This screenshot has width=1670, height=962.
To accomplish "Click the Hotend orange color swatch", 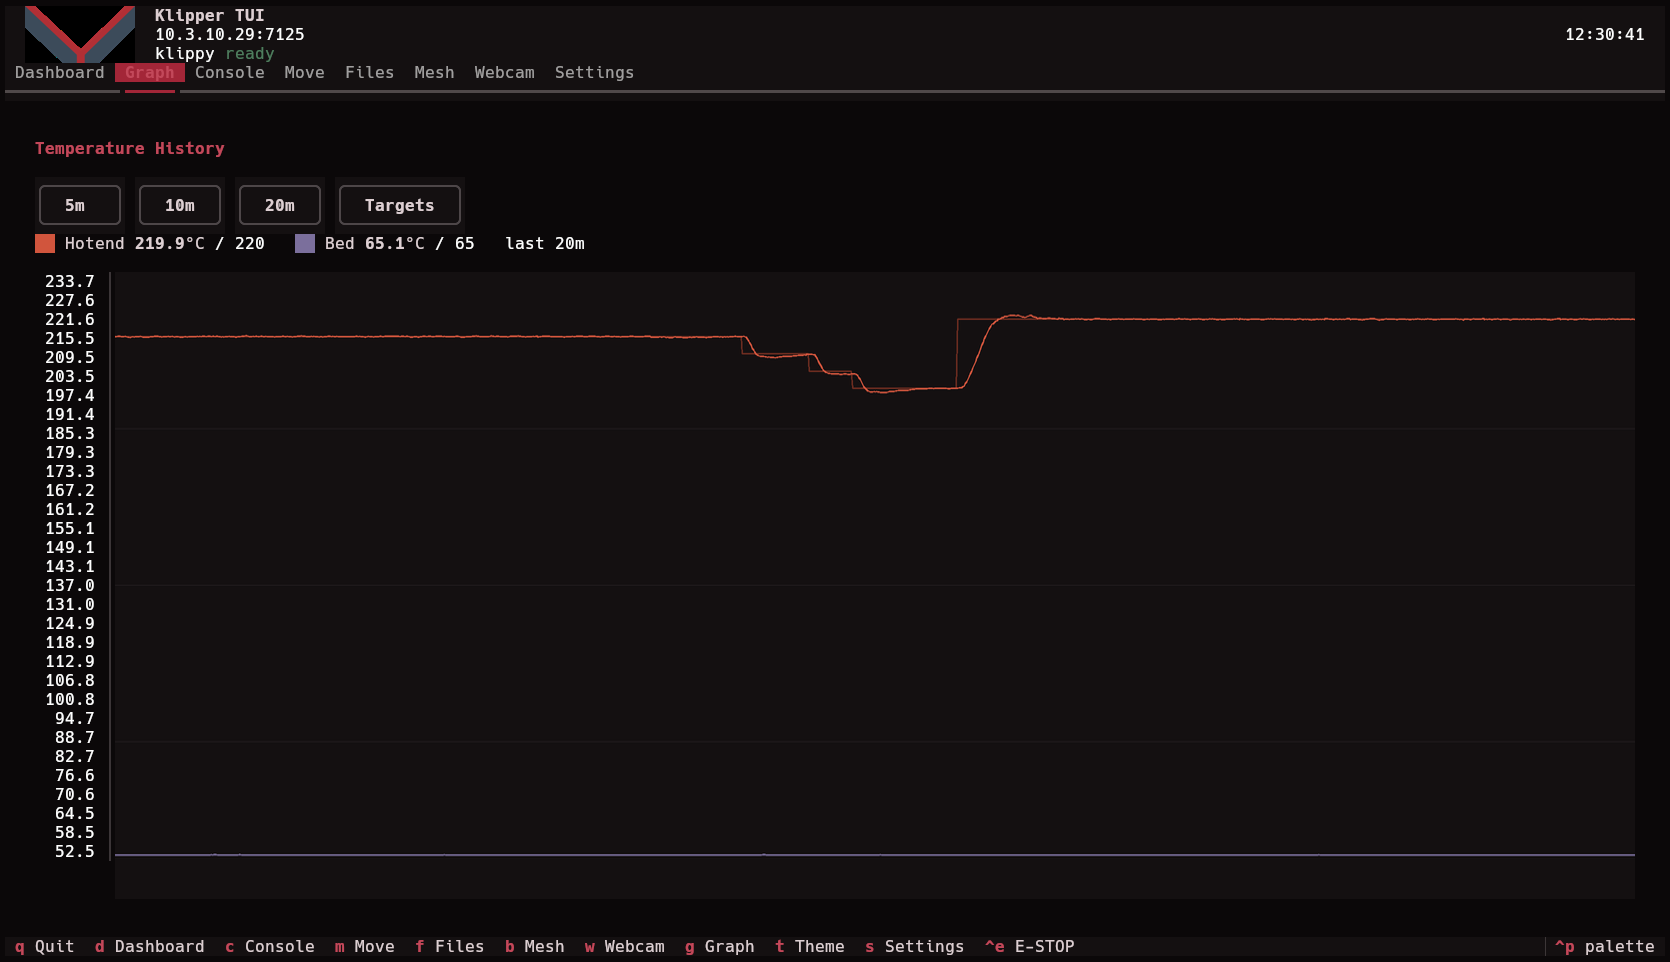I will [x=45, y=243].
